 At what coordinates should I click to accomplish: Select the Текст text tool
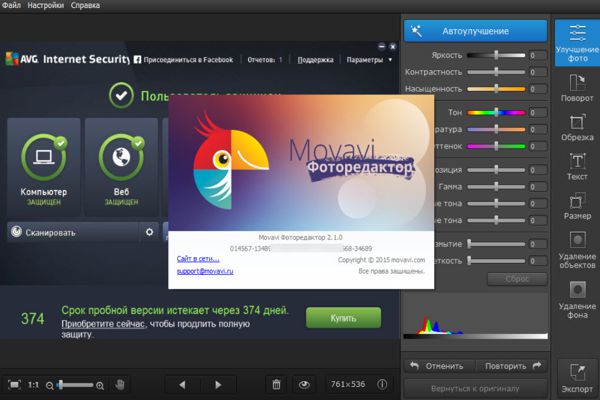pyautogui.click(x=577, y=167)
